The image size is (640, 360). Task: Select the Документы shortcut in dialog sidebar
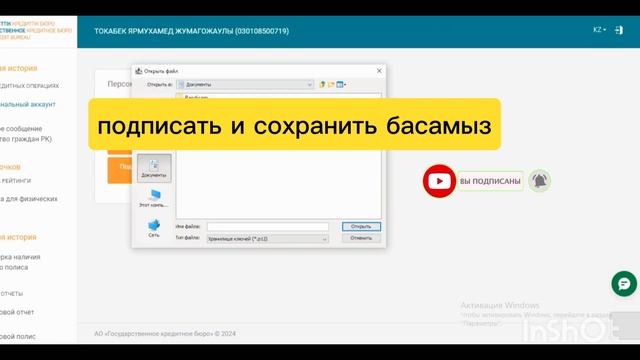(x=154, y=168)
